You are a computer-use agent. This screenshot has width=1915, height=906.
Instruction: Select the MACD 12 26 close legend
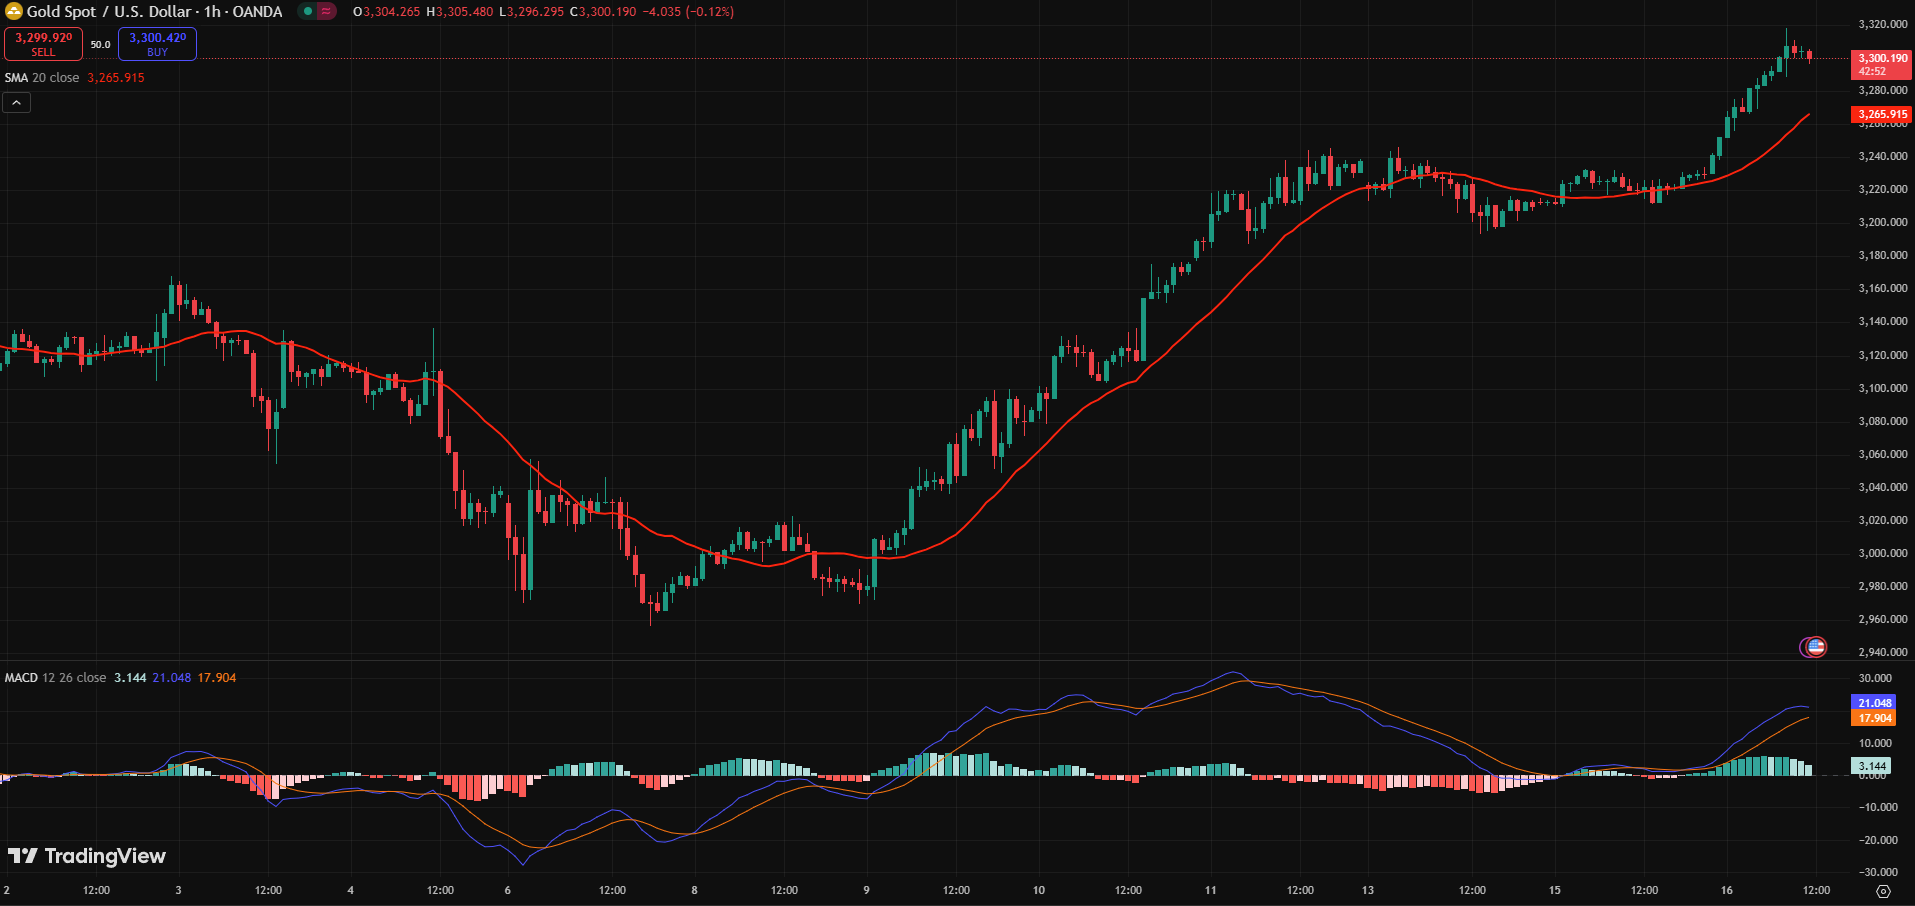tap(55, 678)
